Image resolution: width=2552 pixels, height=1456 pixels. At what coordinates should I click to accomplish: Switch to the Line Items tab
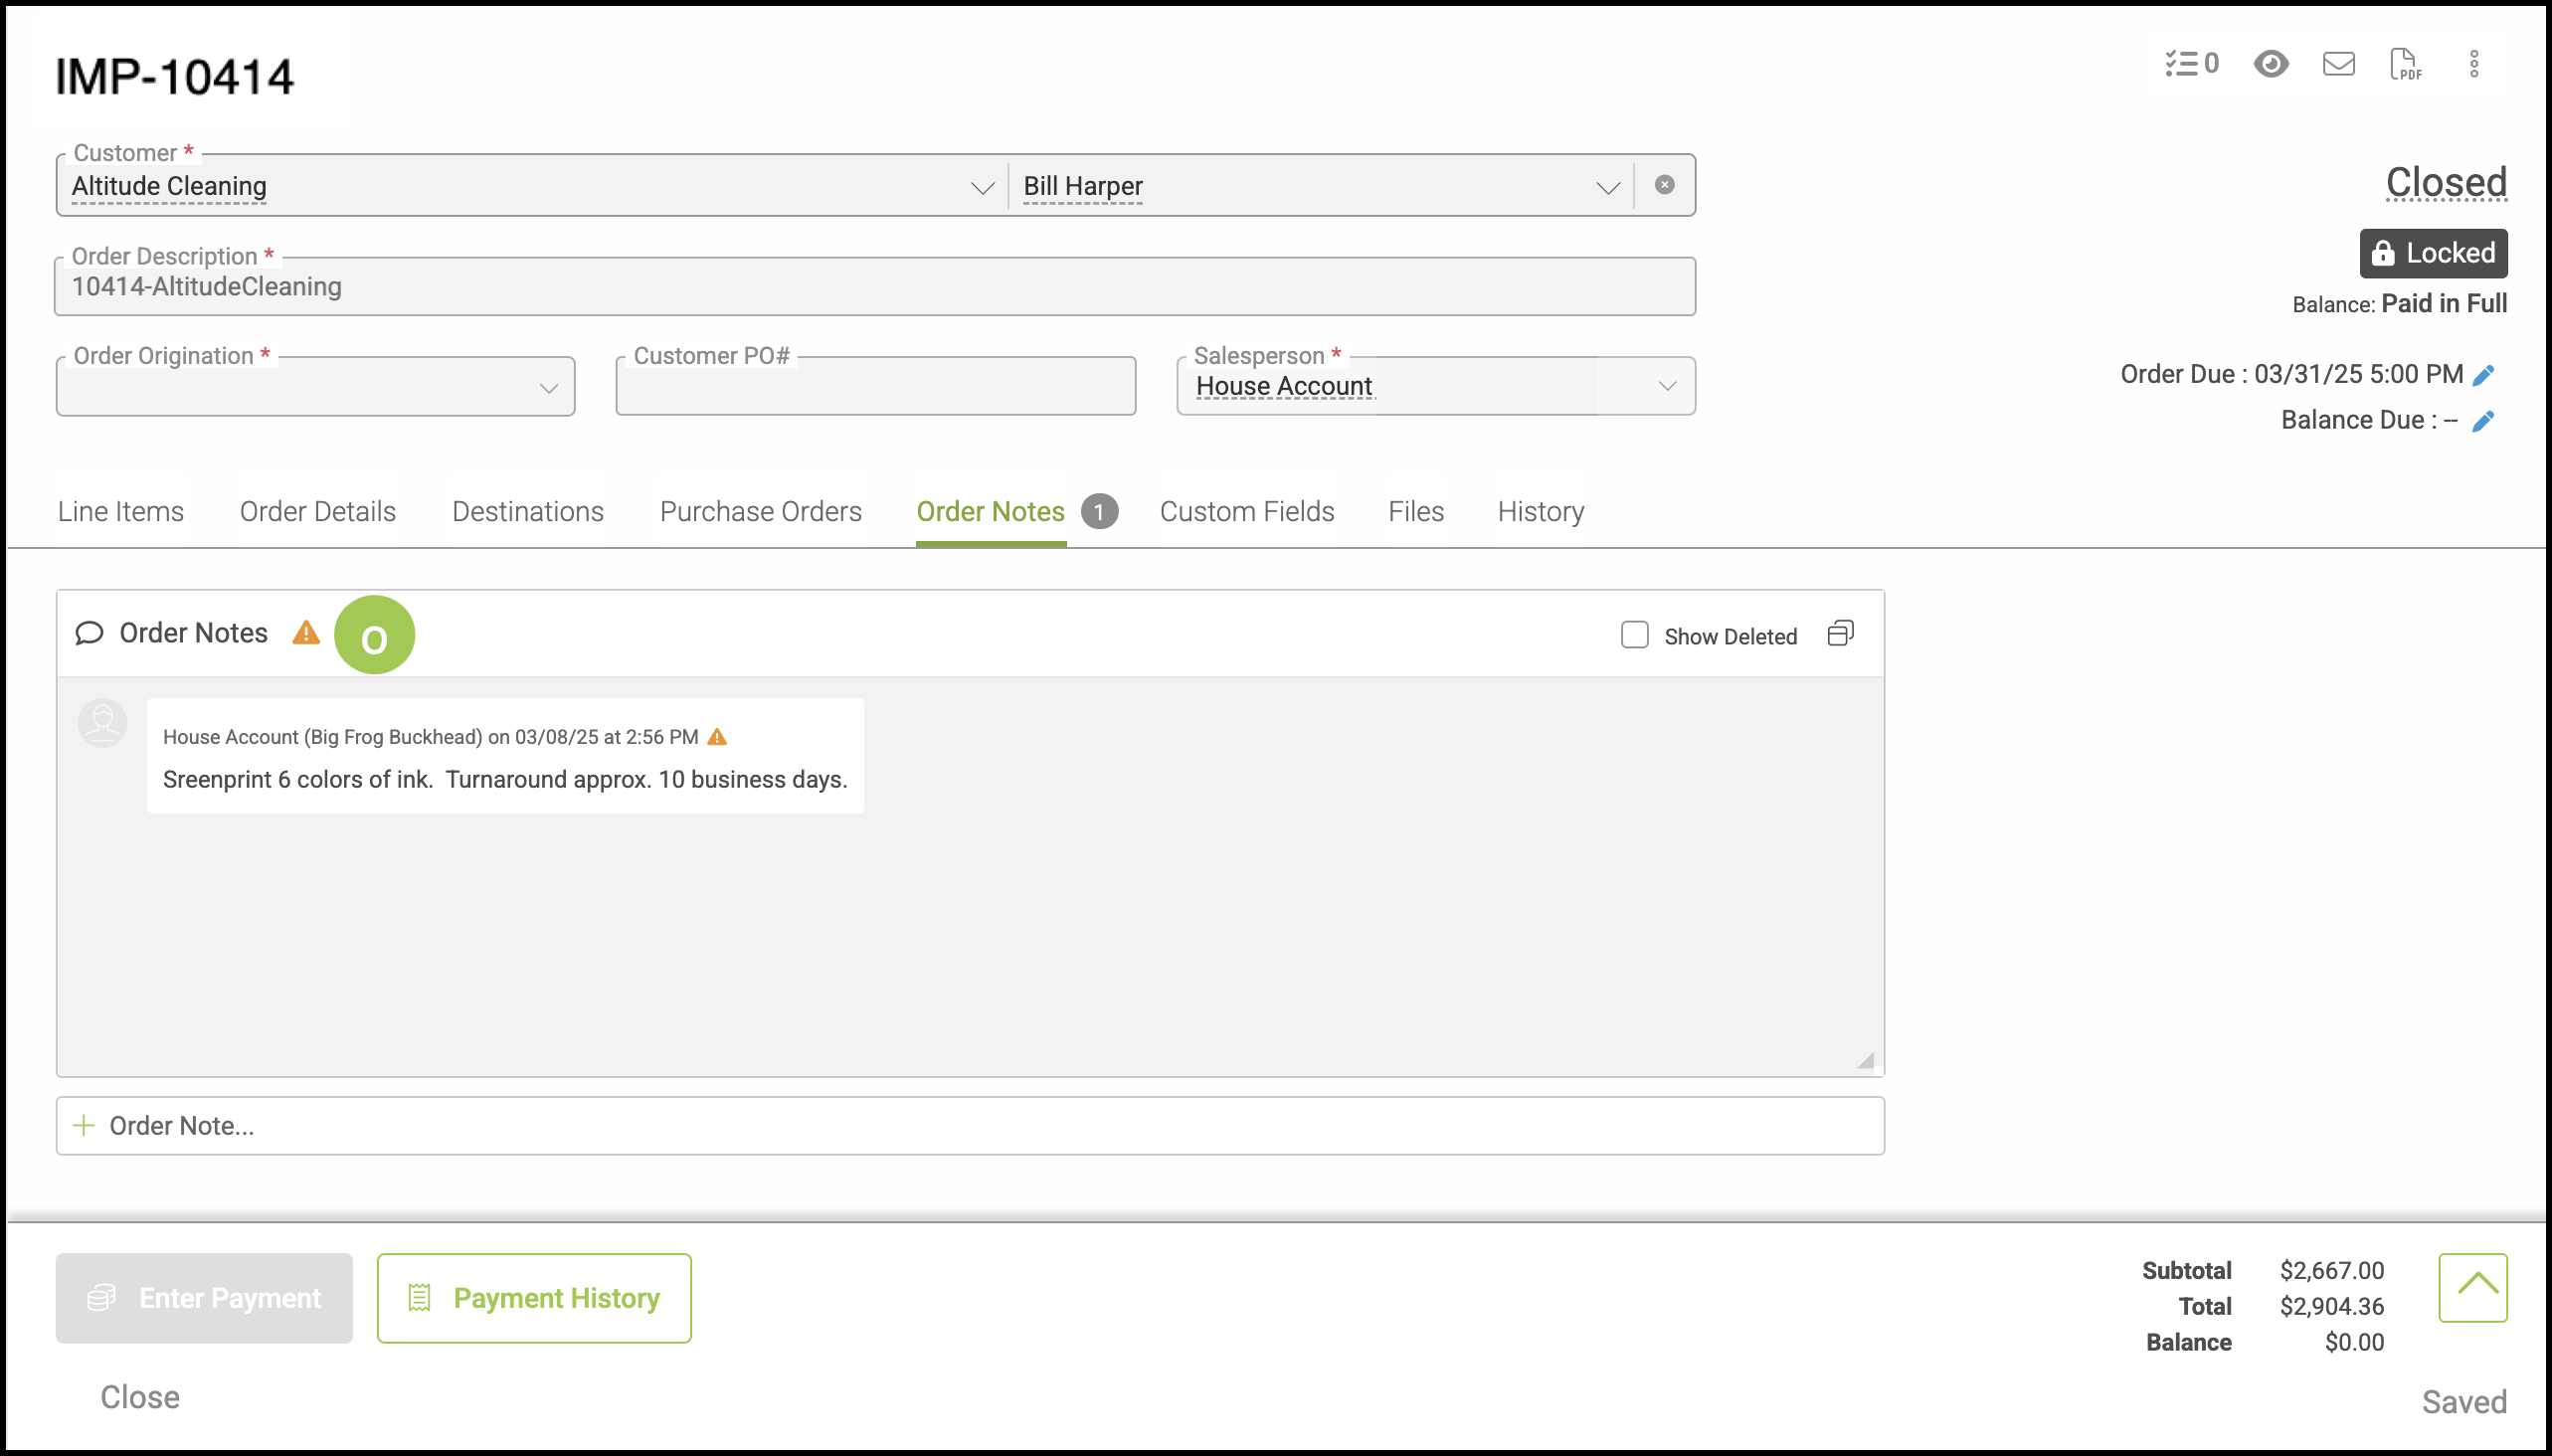coord(121,511)
